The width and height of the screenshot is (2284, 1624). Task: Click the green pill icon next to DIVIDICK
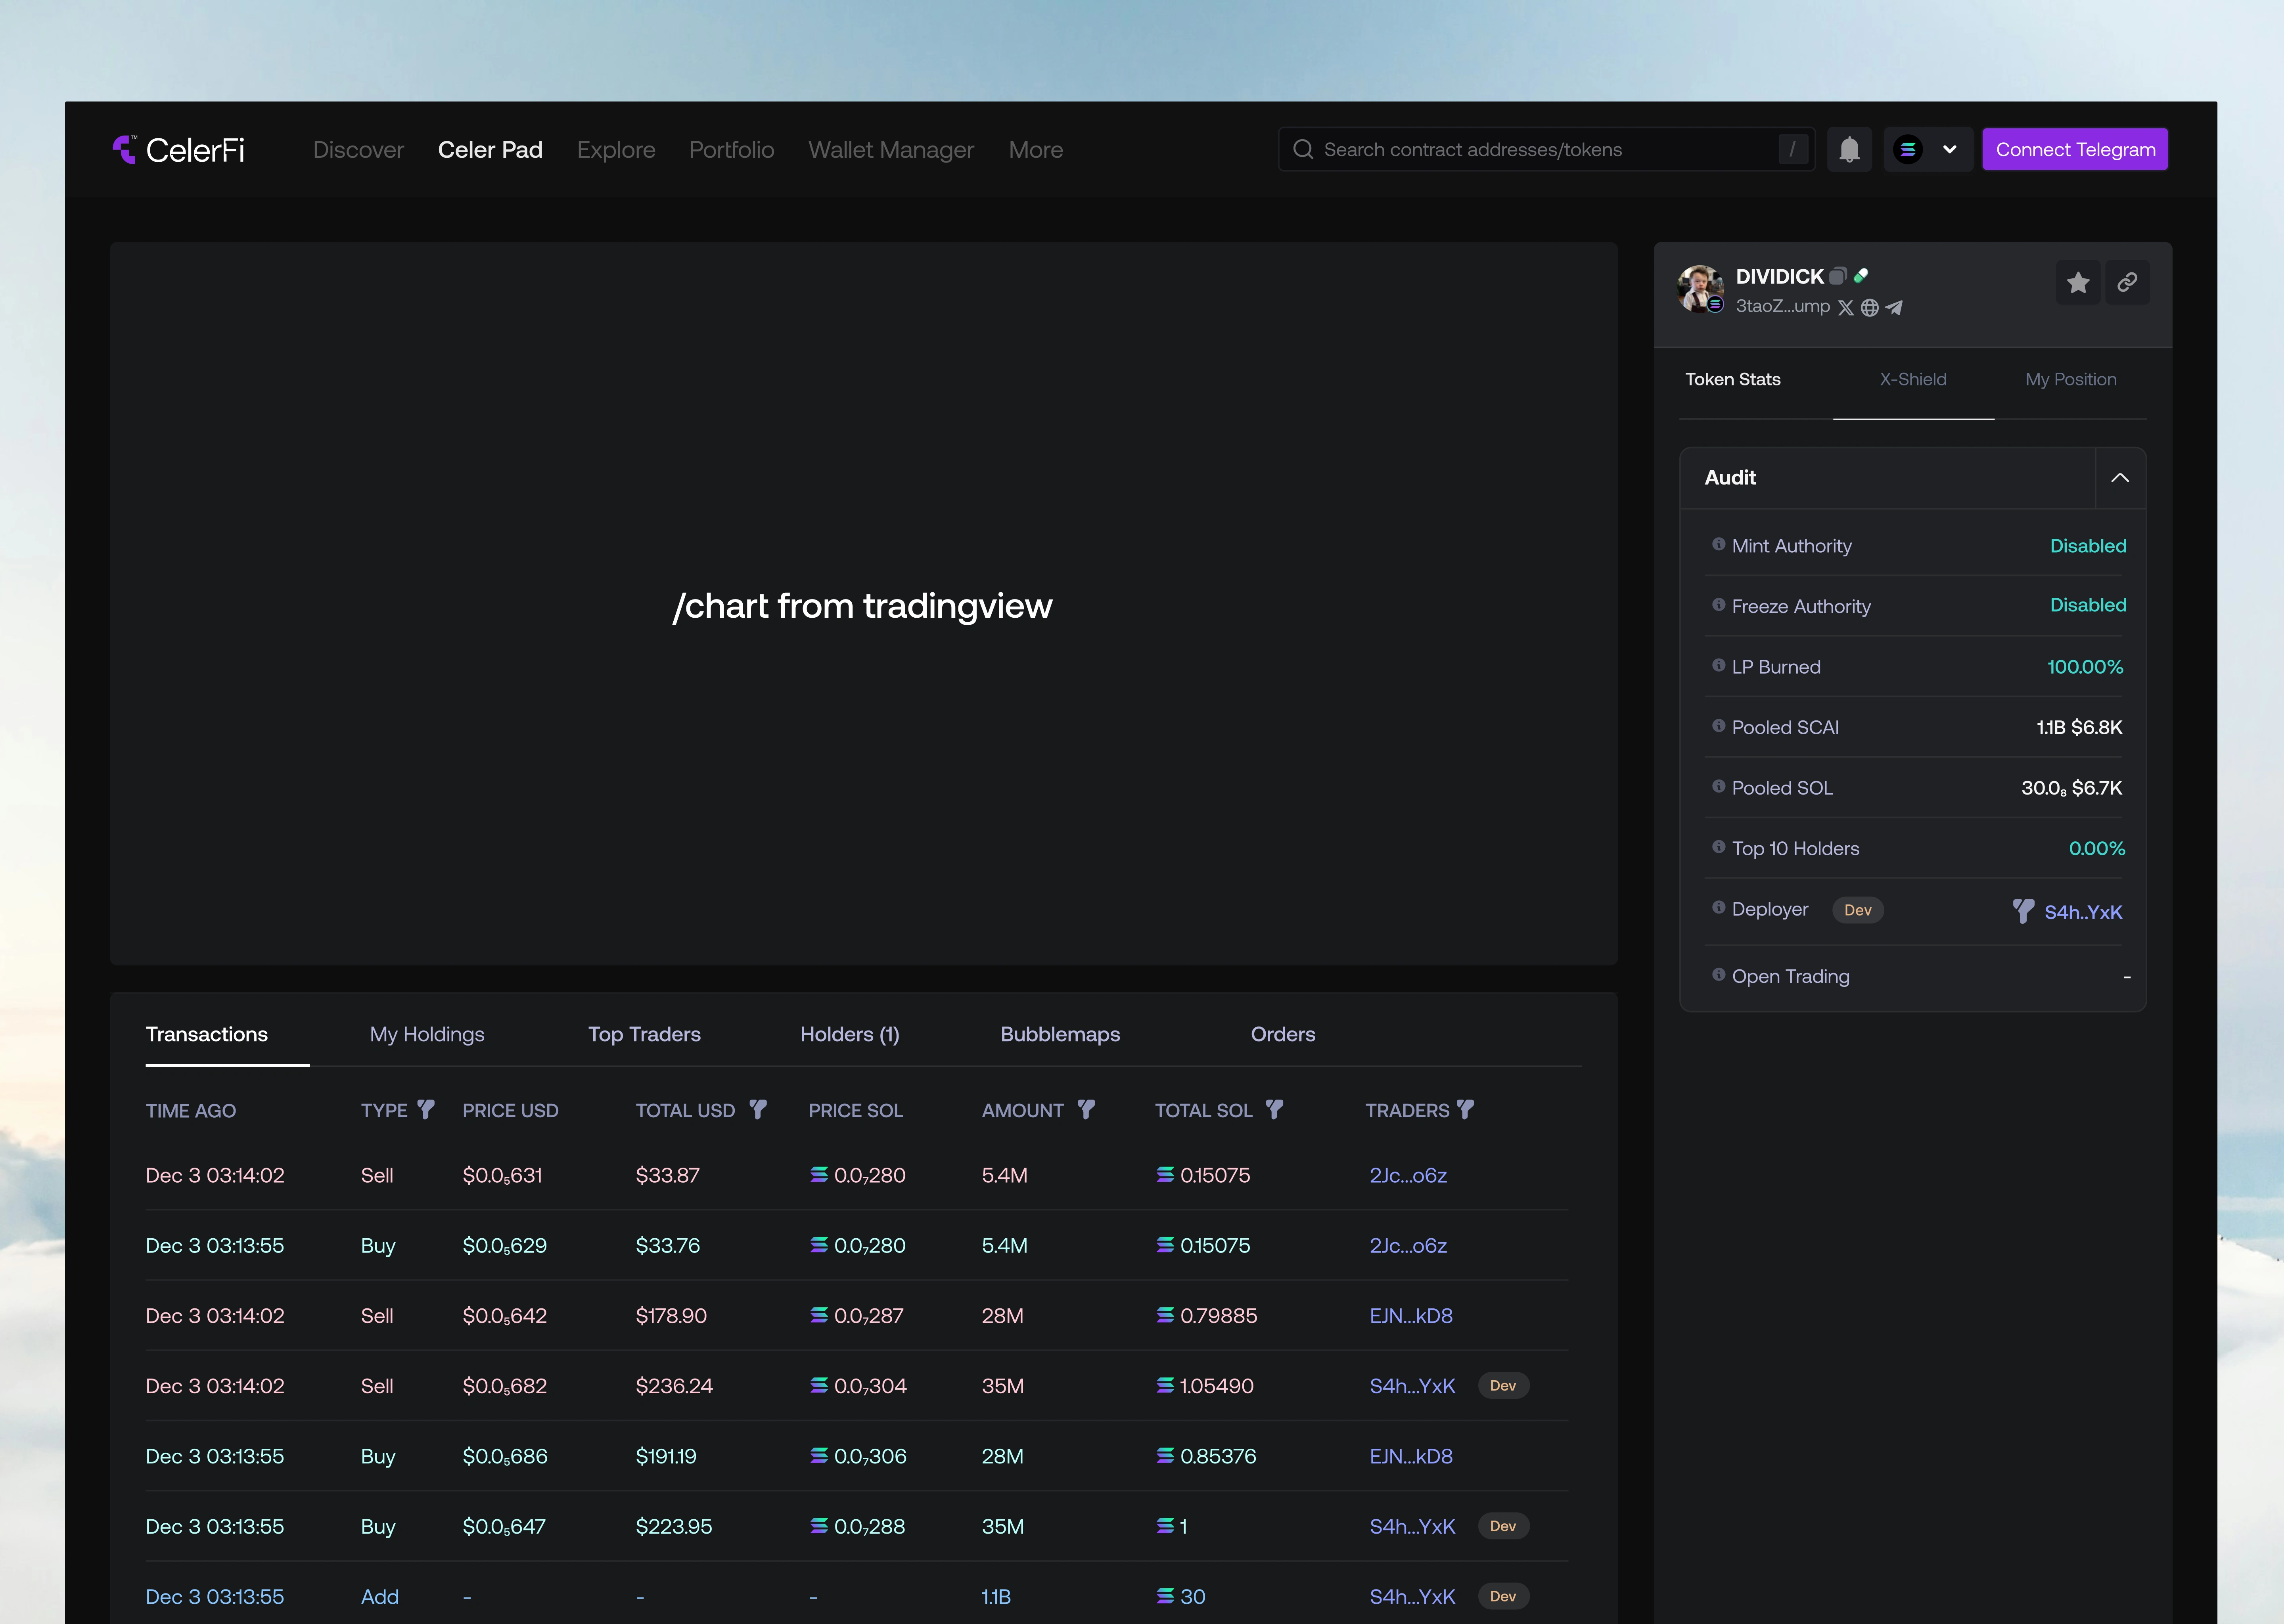[x=1861, y=275]
